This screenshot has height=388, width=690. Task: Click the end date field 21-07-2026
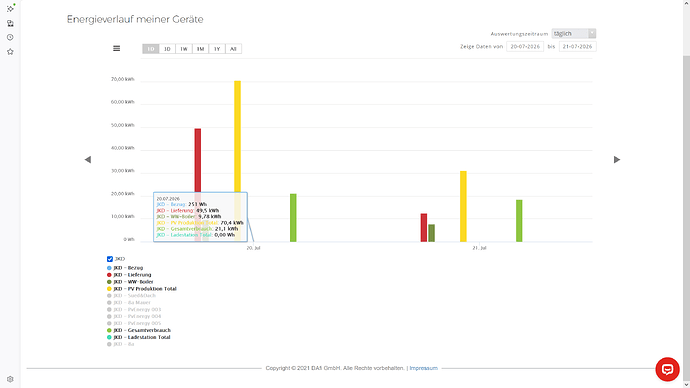tap(577, 46)
